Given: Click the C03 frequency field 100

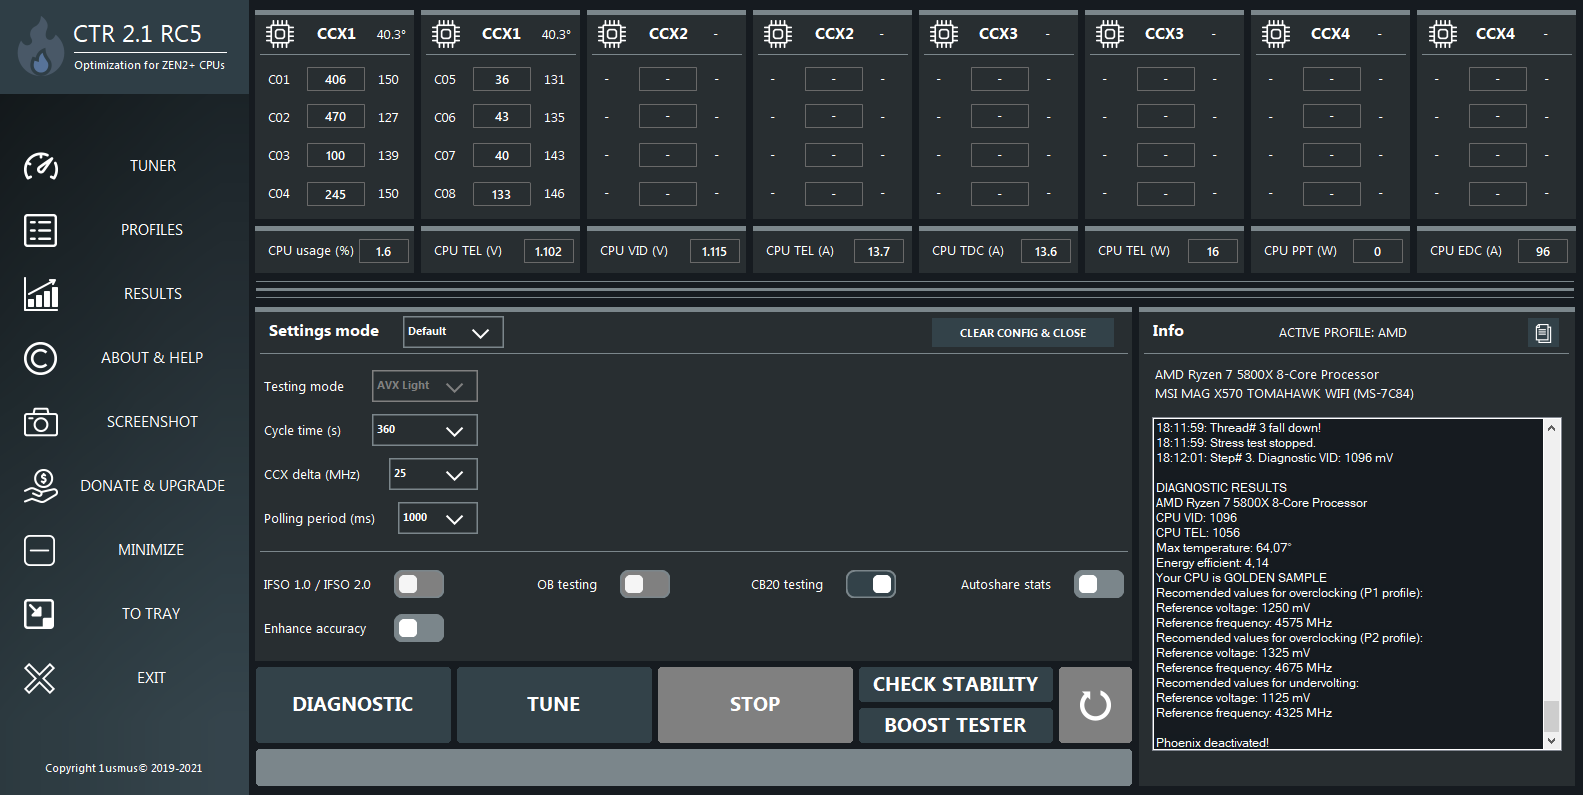Looking at the screenshot, I should click(x=335, y=156).
